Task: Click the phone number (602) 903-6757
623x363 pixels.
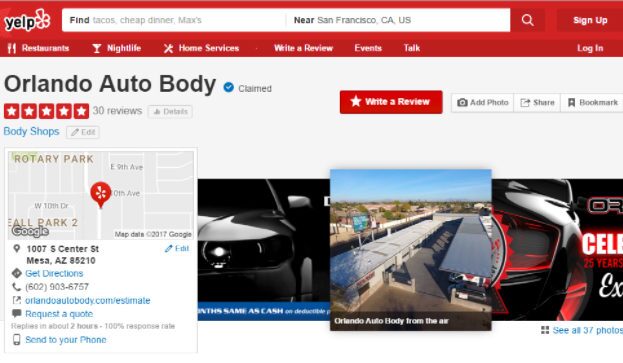Action: click(57, 287)
